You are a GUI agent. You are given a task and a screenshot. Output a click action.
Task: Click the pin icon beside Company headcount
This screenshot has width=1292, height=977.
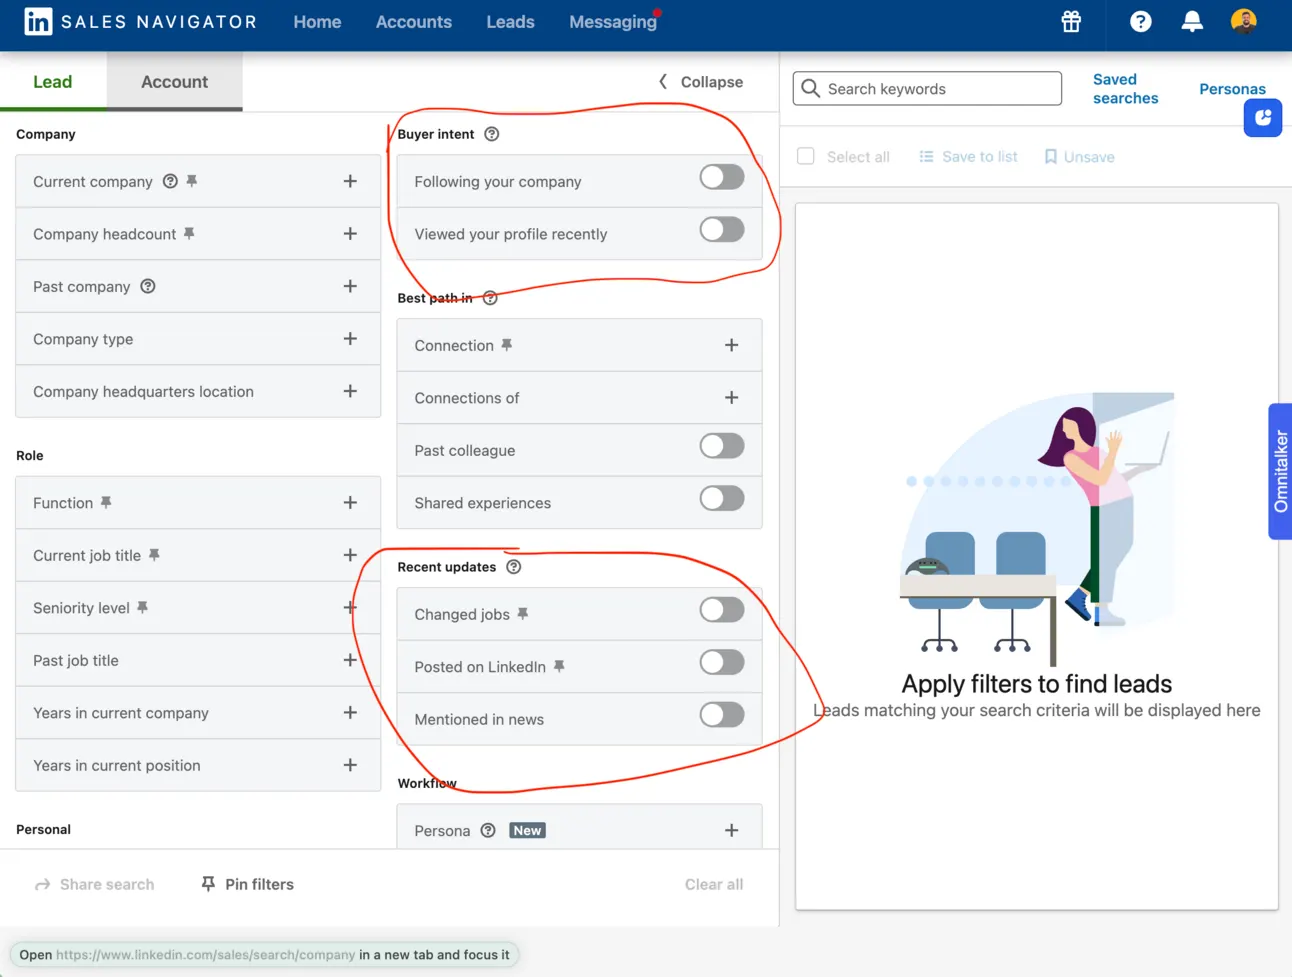[x=189, y=234]
